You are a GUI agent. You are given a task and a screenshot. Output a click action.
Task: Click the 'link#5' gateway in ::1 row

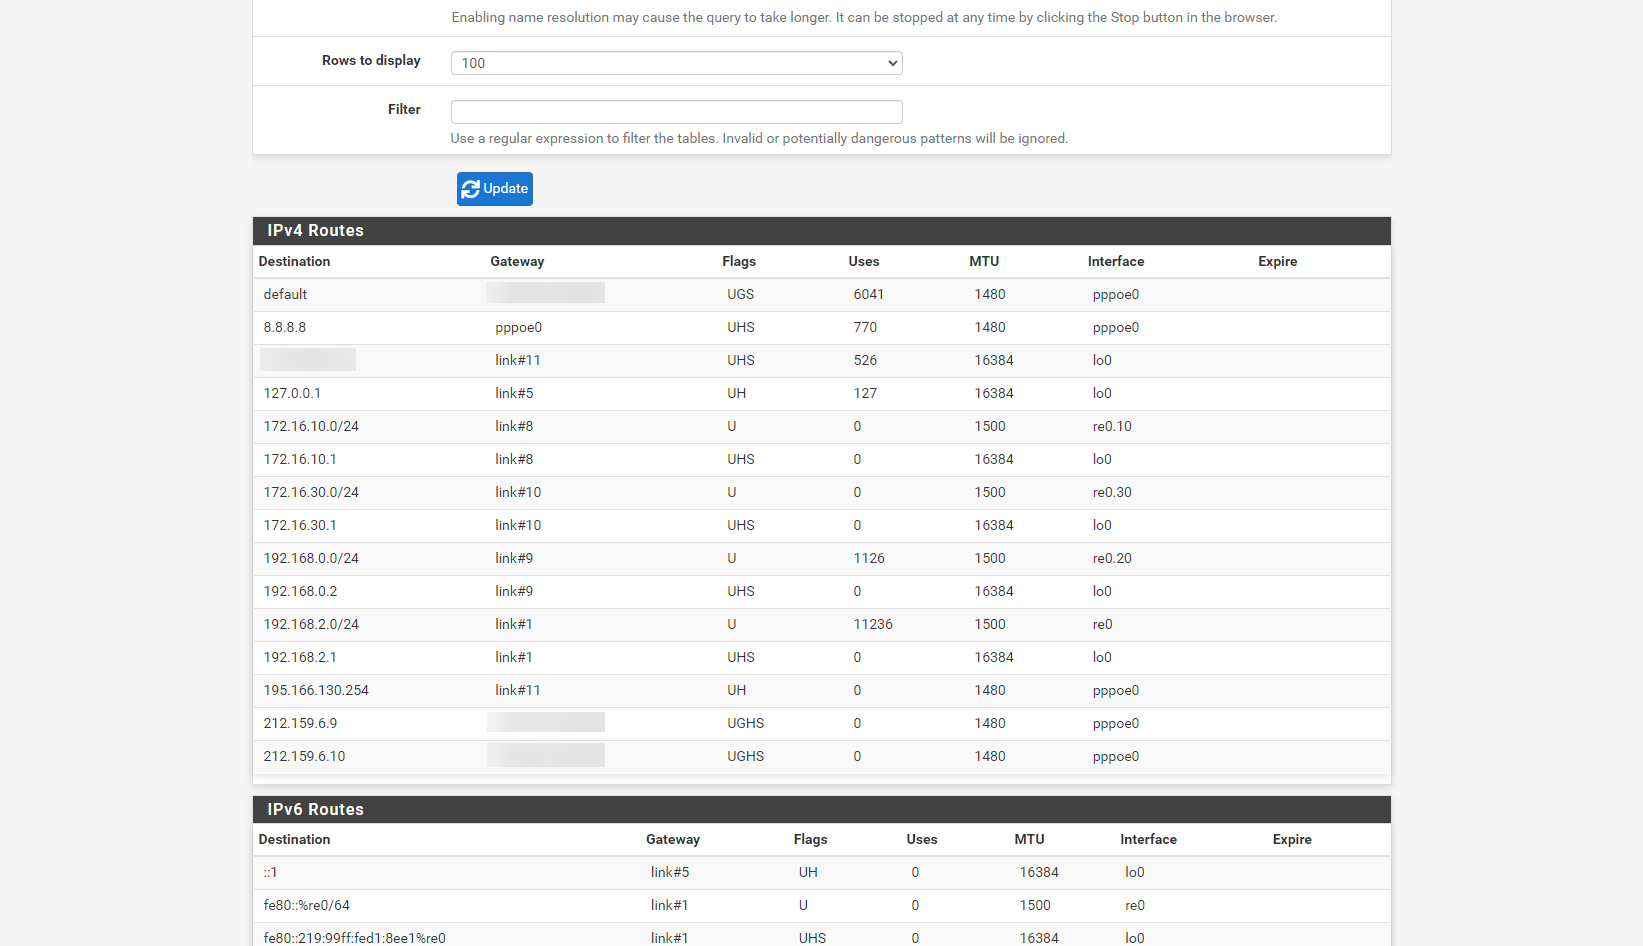[x=670, y=873]
